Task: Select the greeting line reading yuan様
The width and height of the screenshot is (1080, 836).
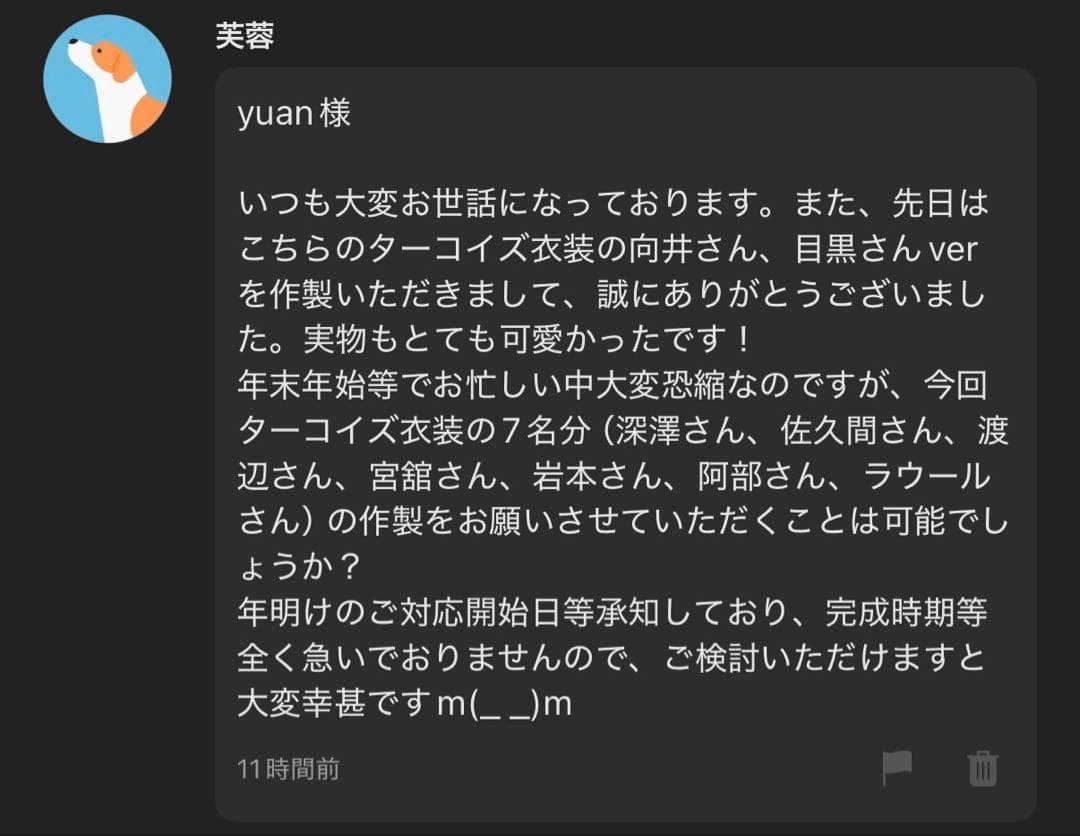Action: pyautogui.click(x=293, y=113)
